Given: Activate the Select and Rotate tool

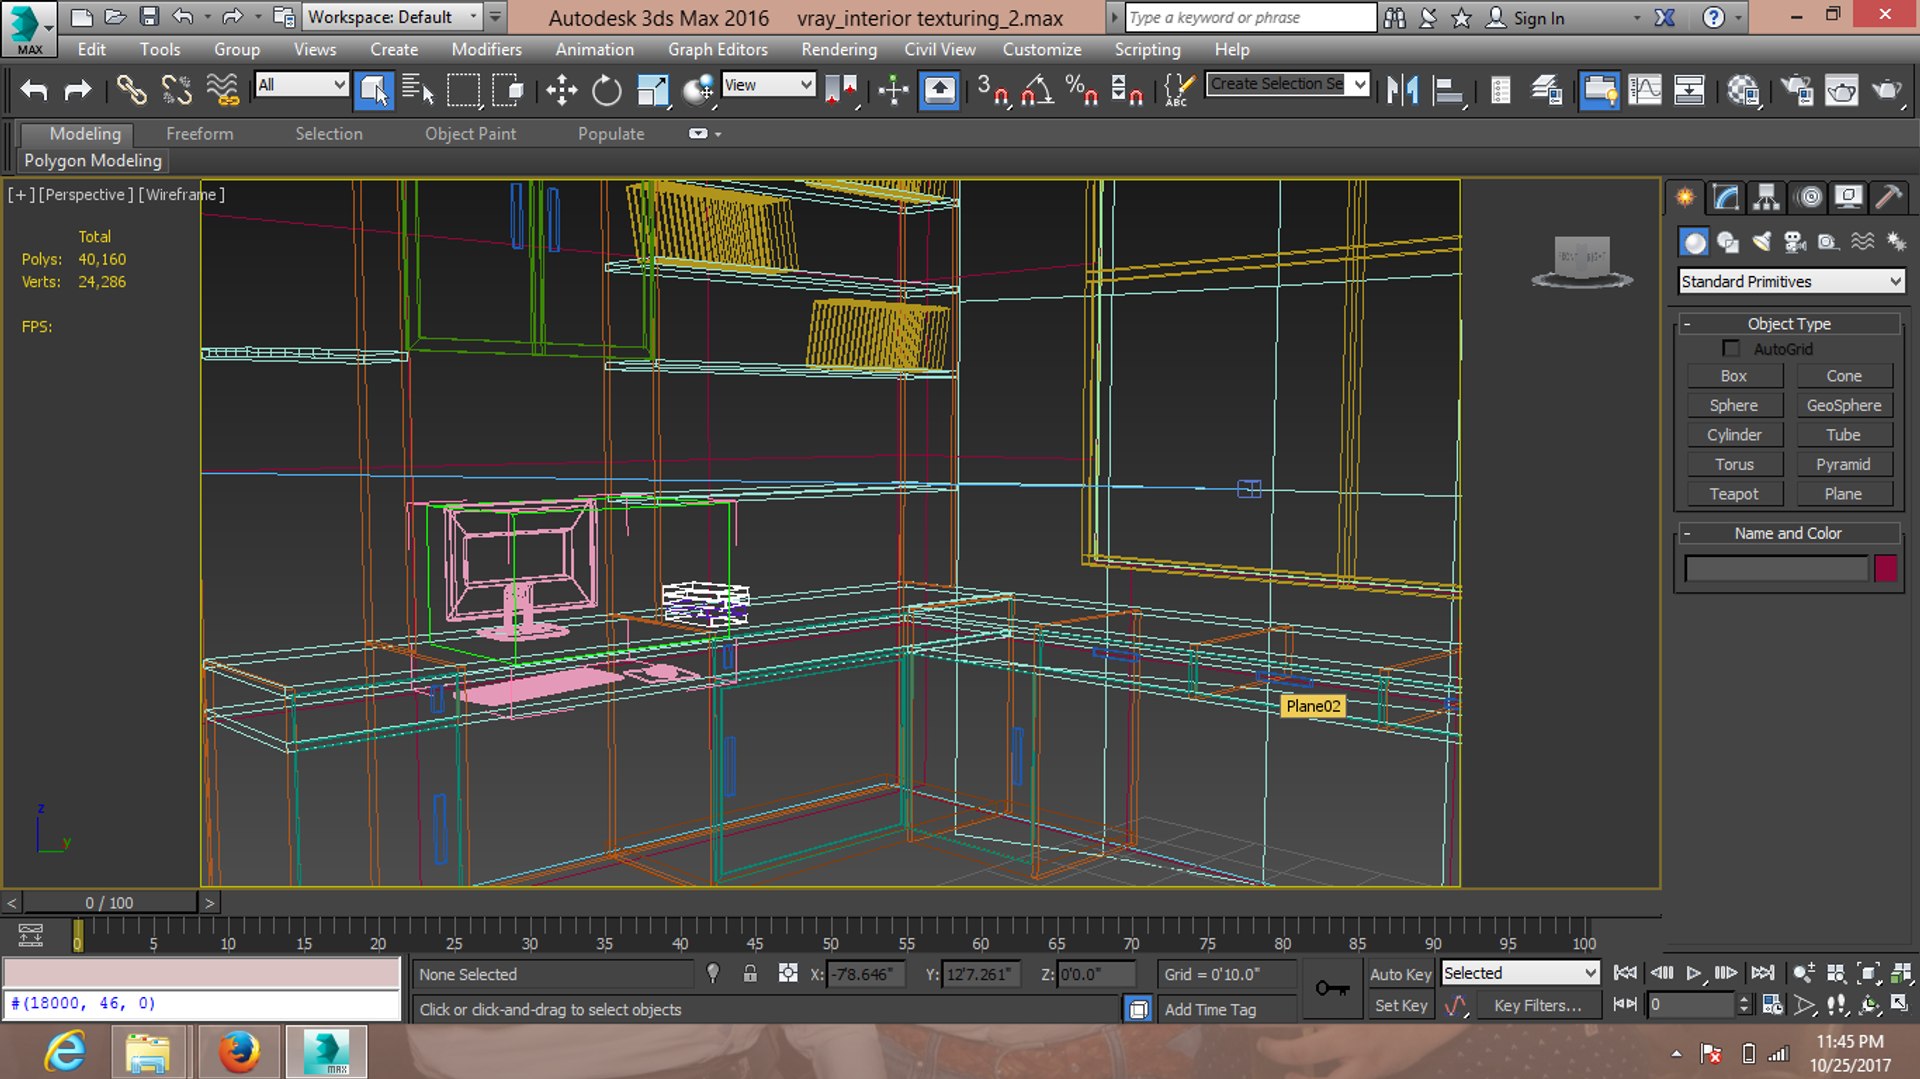Looking at the screenshot, I should click(x=606, y=91).
